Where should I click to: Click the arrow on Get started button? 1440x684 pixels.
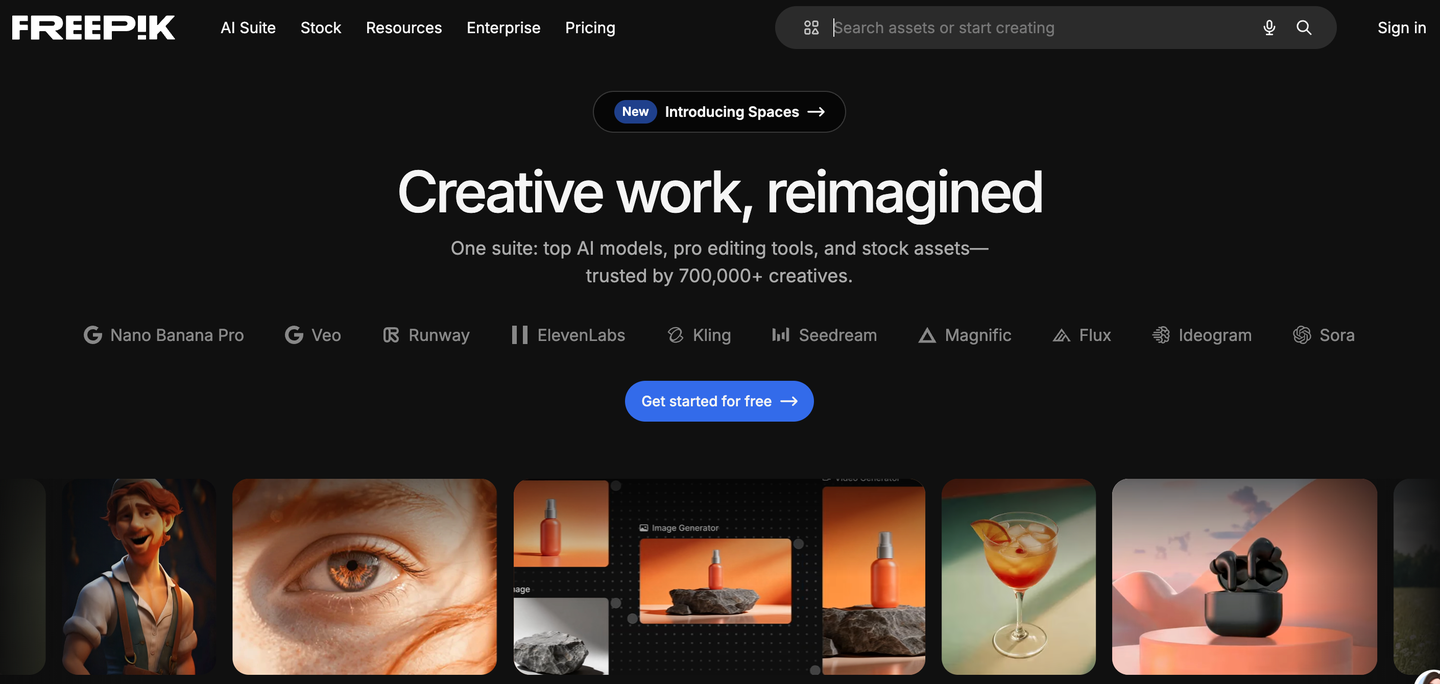pyautogui.click(x=789, y=401)
